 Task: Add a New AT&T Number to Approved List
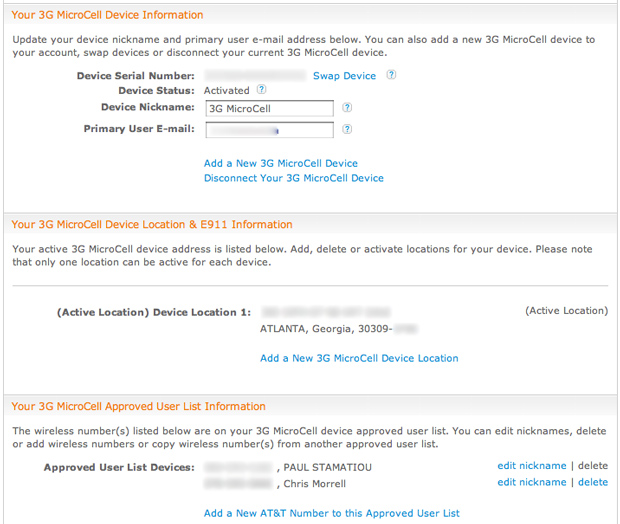[332, 513]
